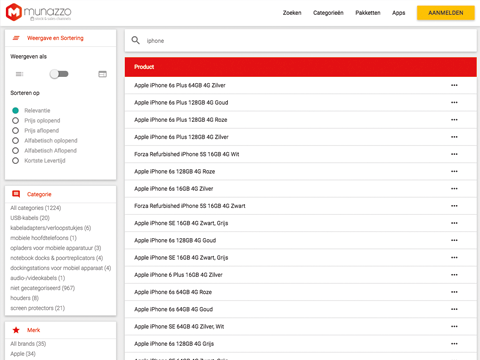Image resolution: width=480 pixels, height=360 pixels.
Task: Filter by houders (8)
Action: click(24, 298)
